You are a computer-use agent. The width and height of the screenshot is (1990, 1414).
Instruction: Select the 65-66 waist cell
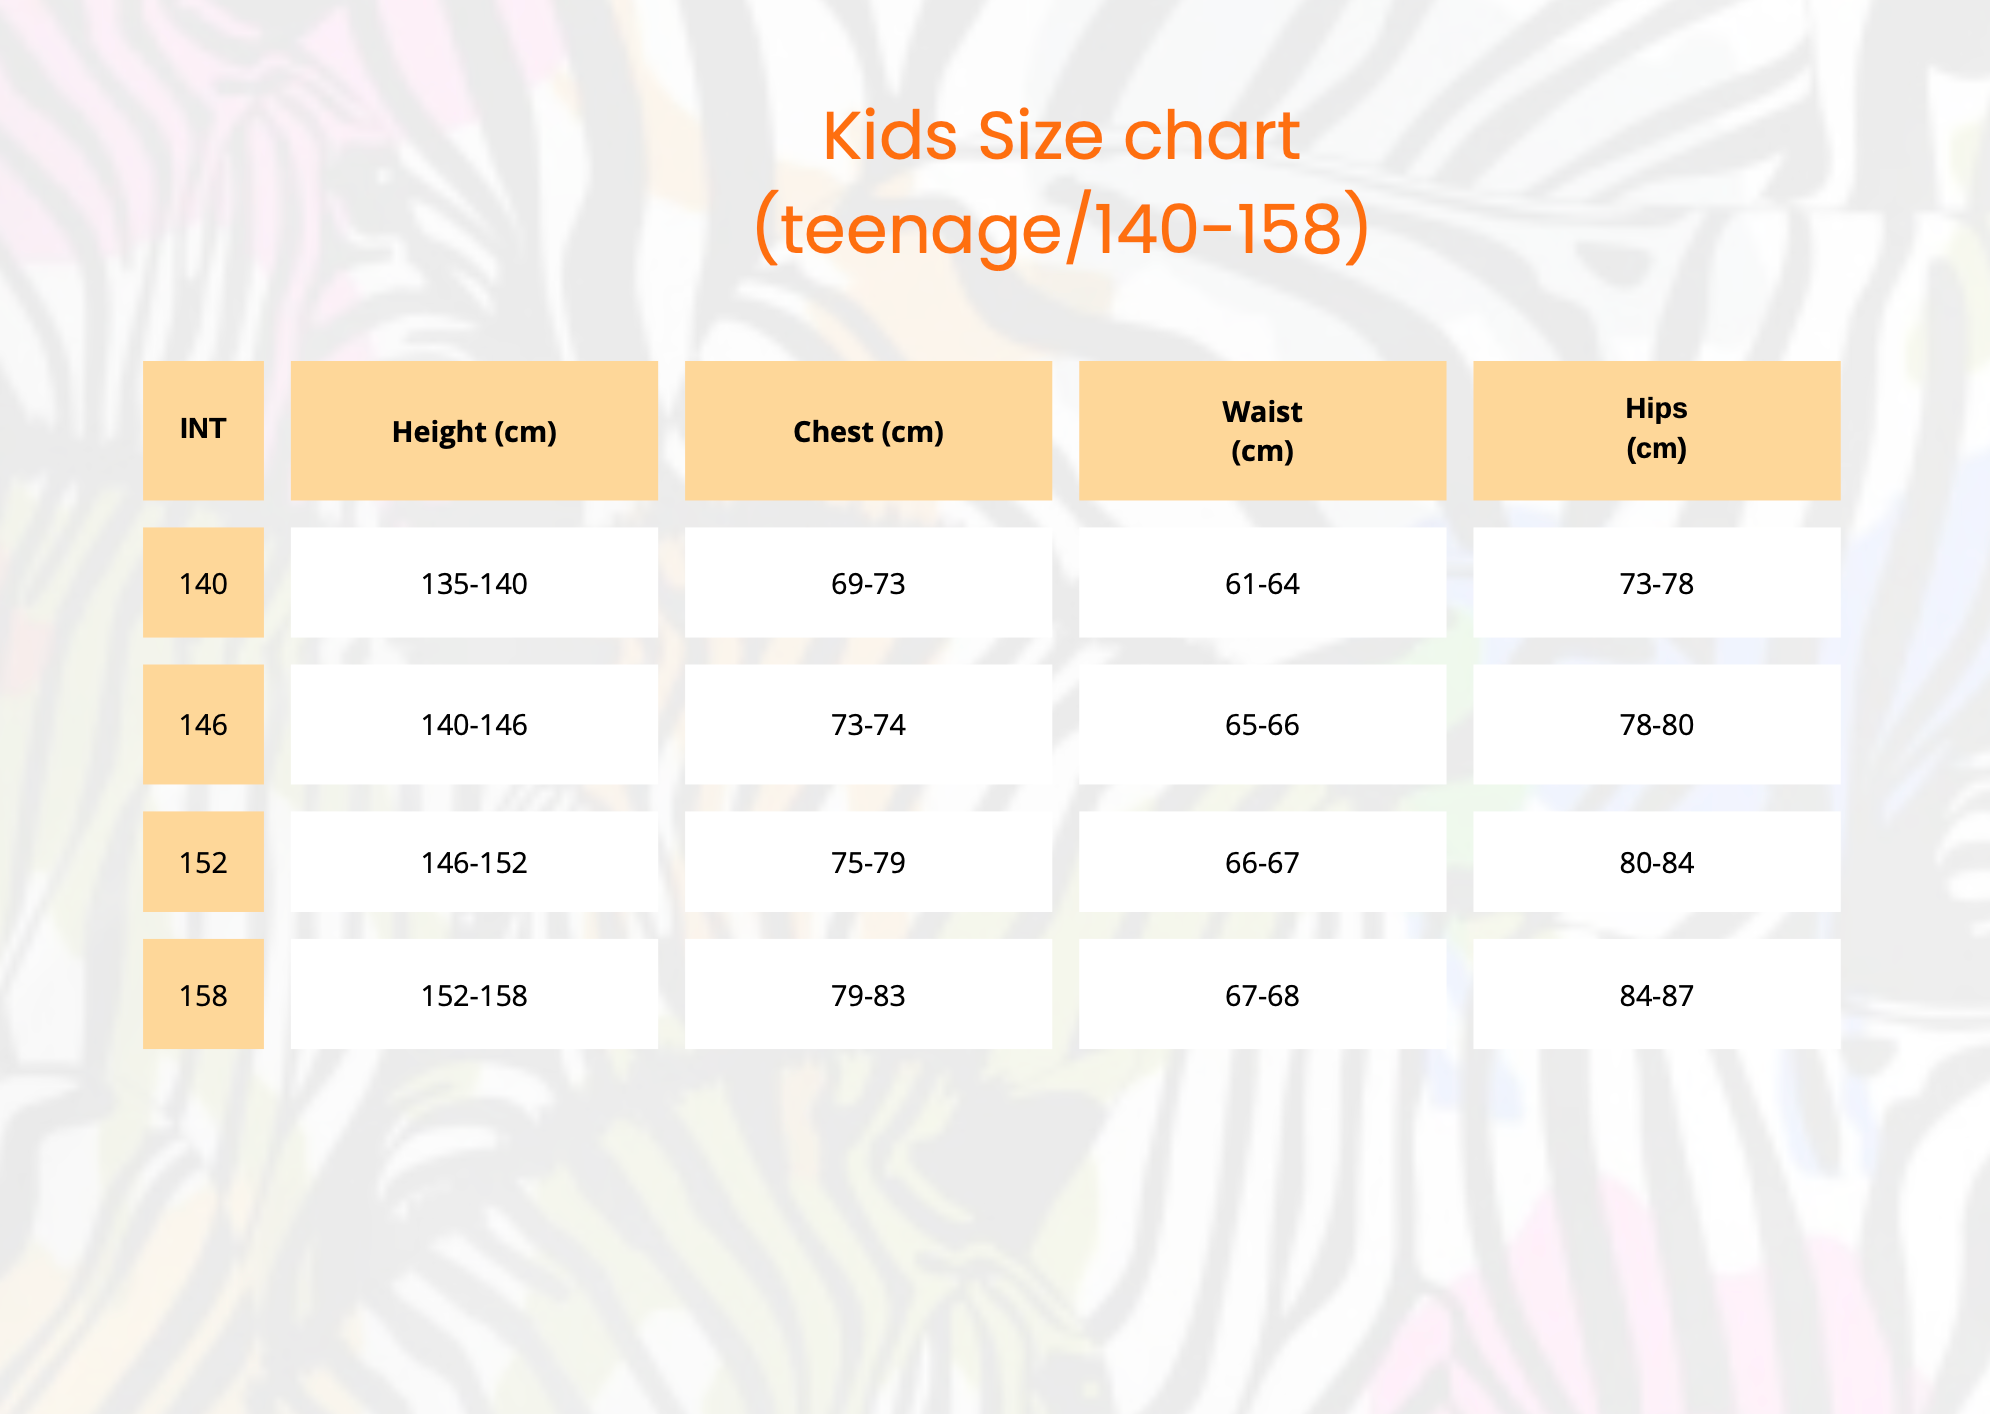pos(1262,724)
